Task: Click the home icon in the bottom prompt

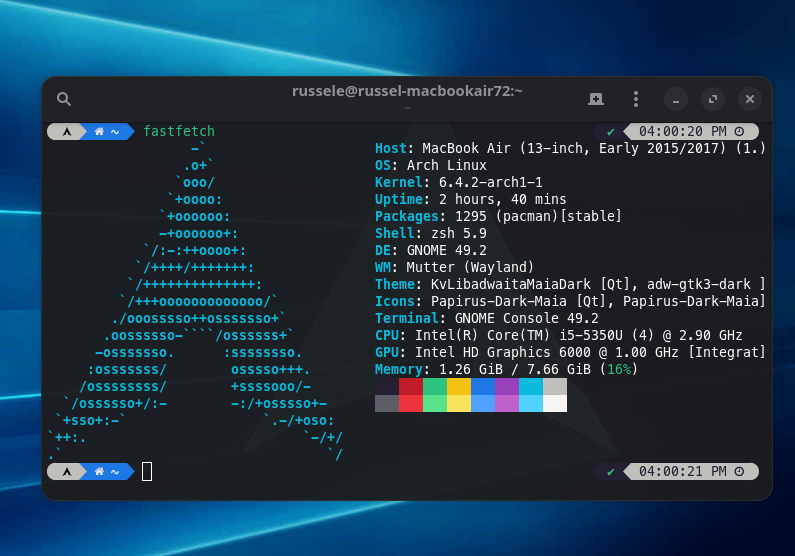Action: pyautogui.click(x=99, y=472)
